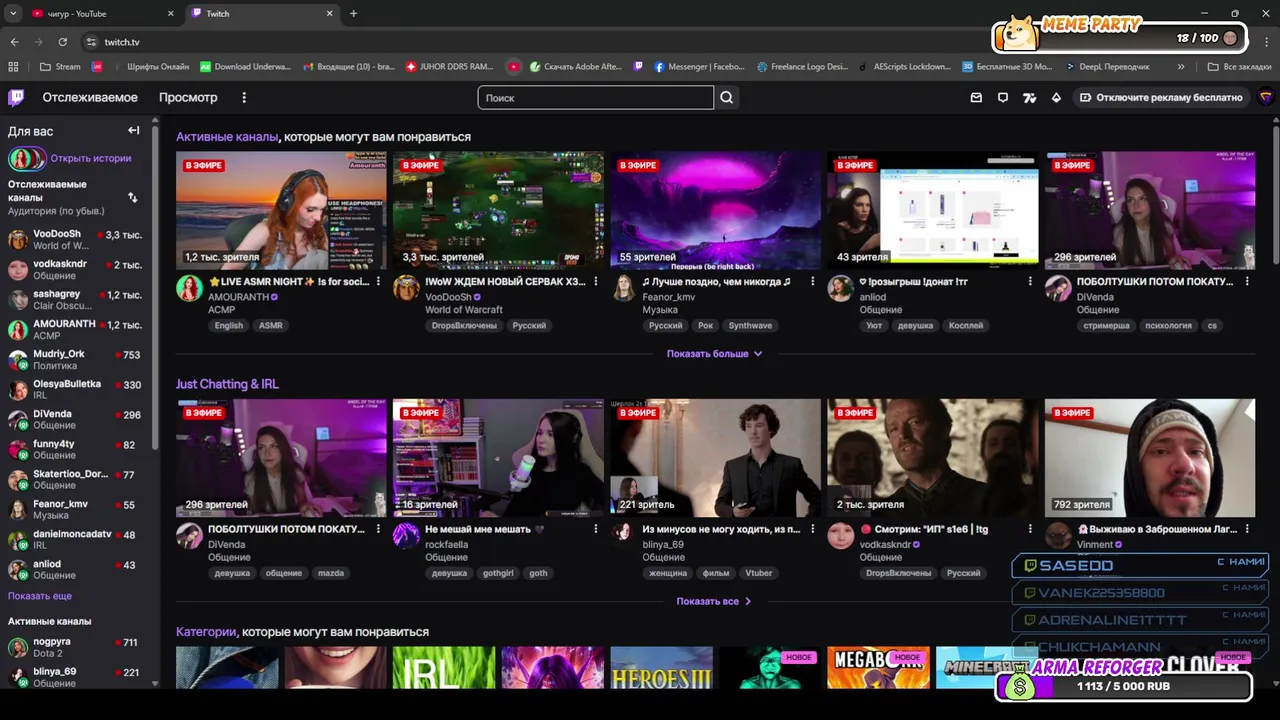
Task: Open options menu for Feanor_kmv stream card
Action: tap(812, 282)
